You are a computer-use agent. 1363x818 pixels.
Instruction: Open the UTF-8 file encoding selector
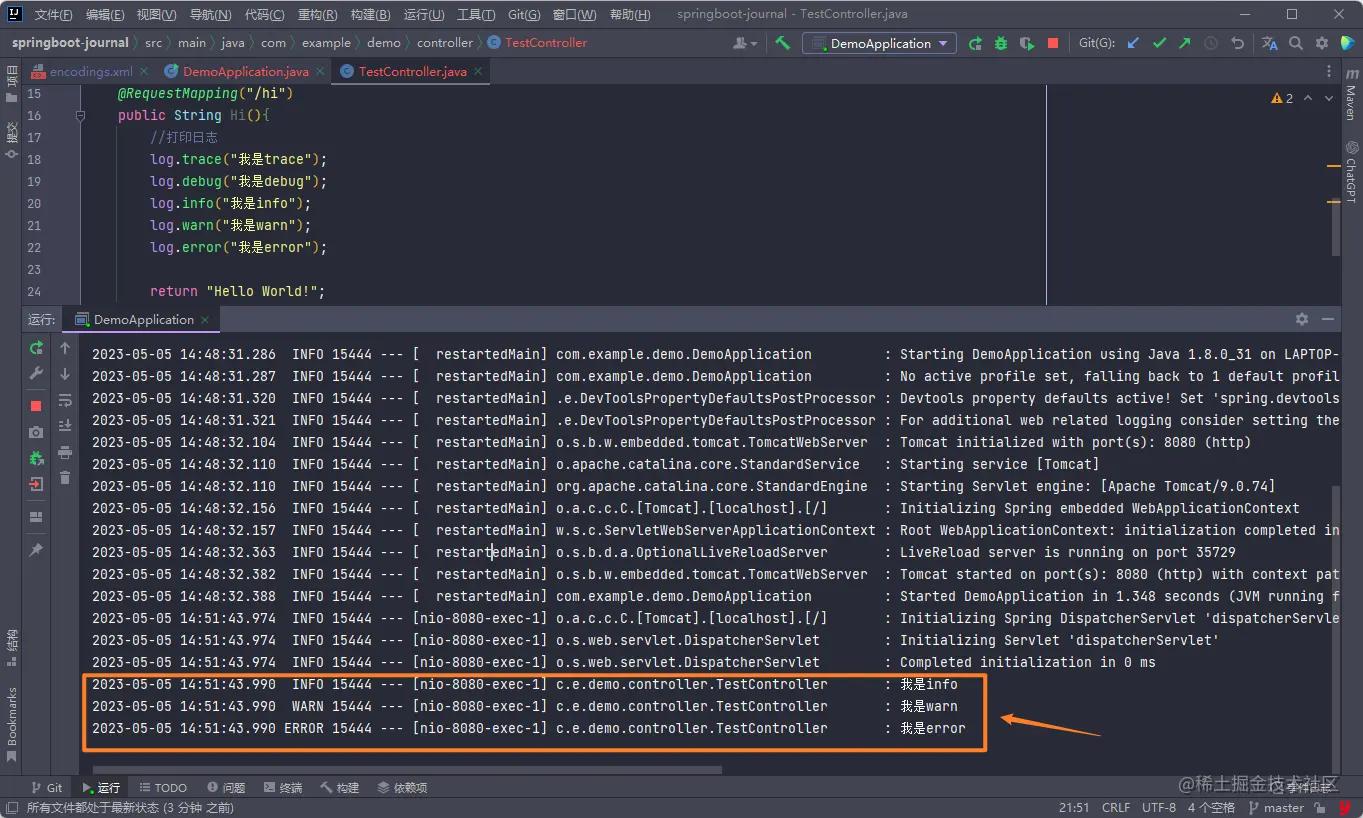coord(1158,807)
